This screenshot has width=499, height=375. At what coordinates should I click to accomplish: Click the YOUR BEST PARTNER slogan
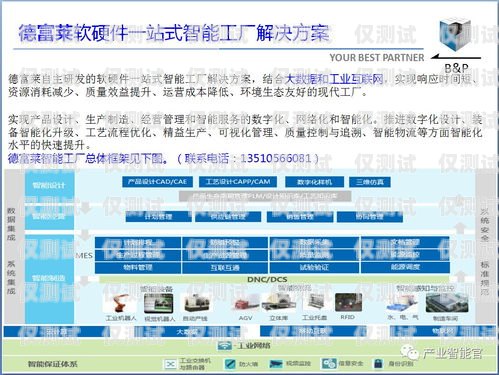coord(377,58)
